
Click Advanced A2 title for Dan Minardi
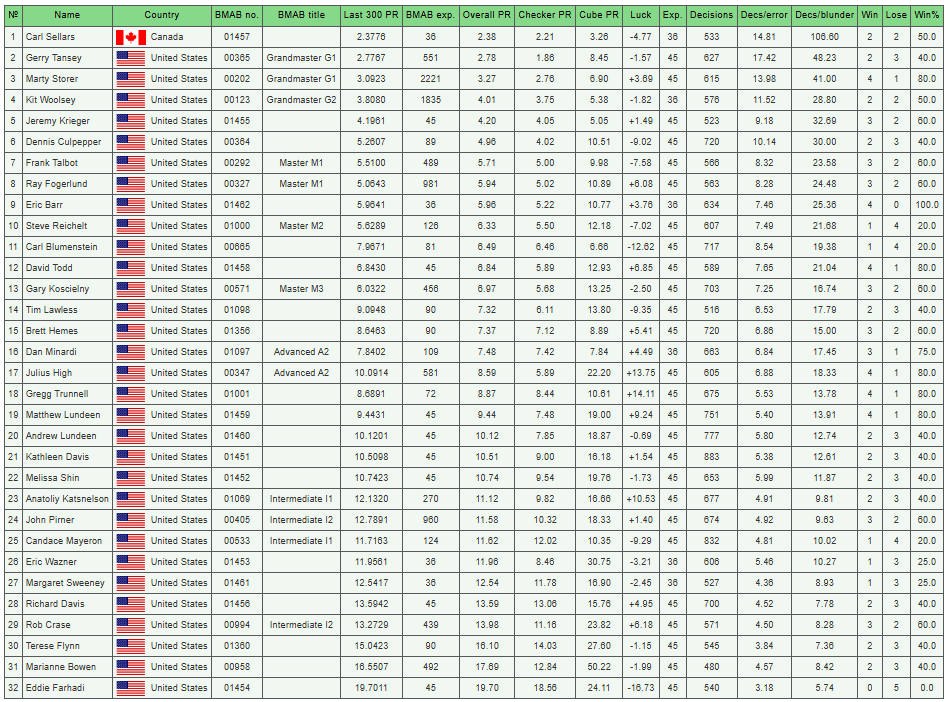tap(301, 352)
